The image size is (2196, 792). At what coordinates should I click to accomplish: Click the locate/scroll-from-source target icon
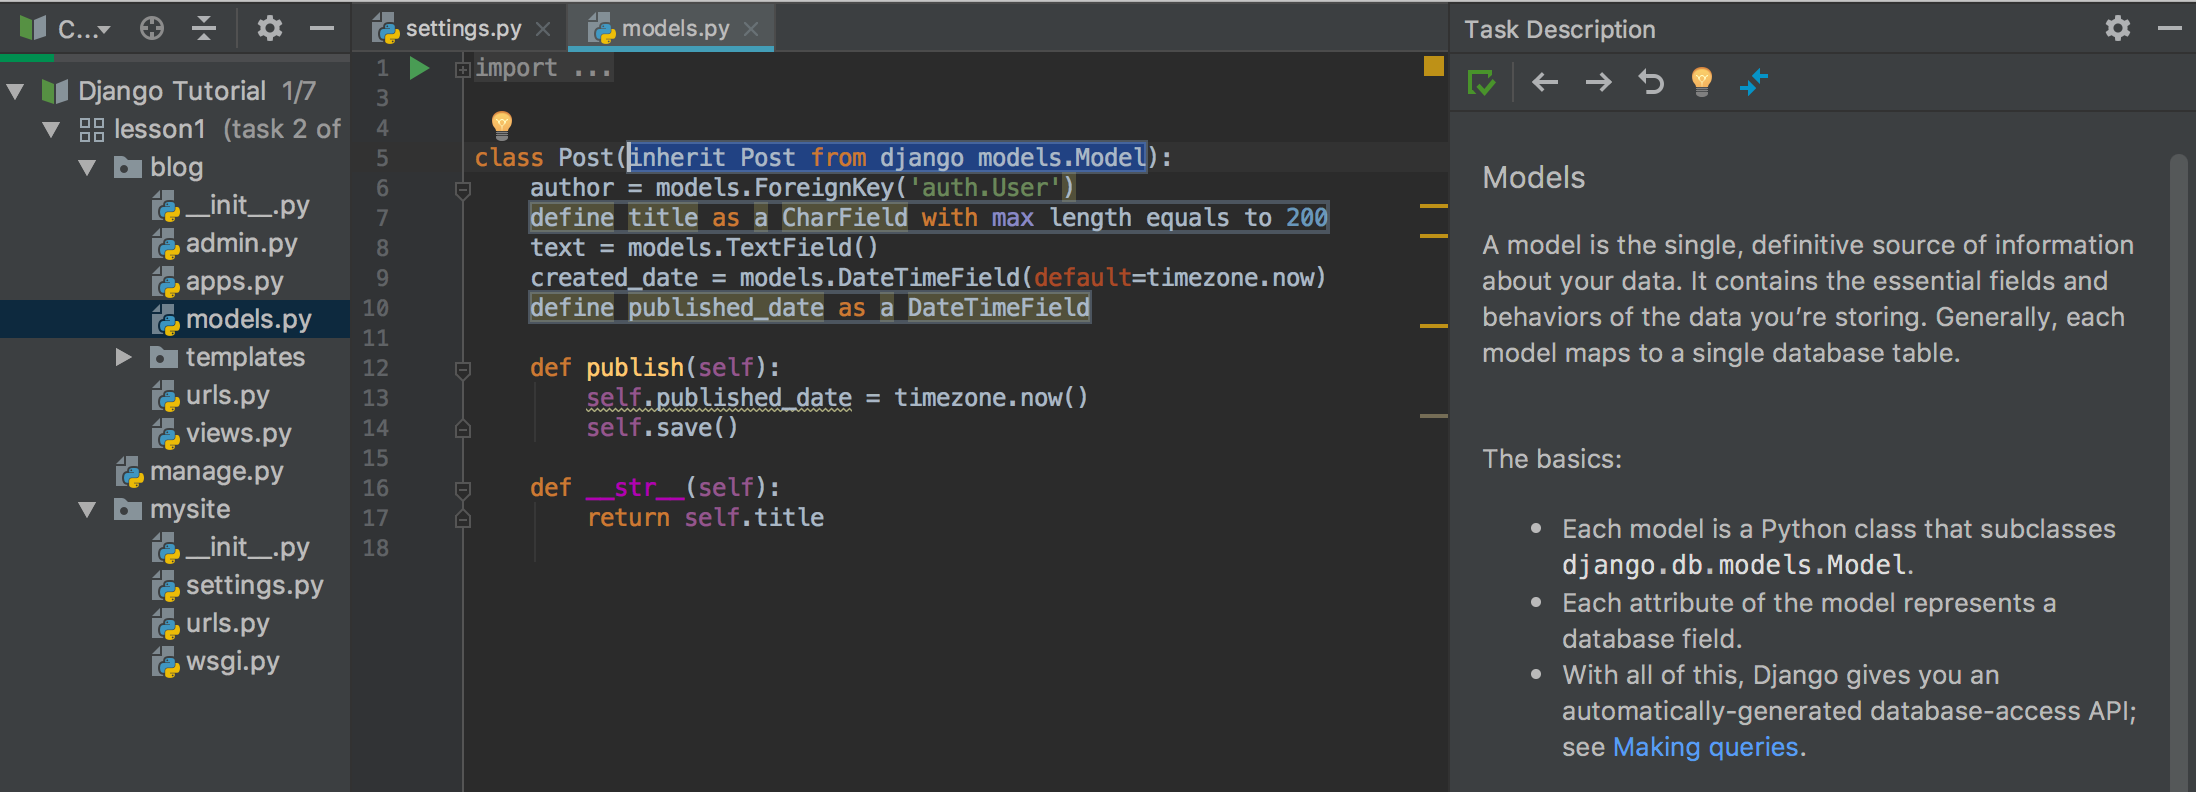pyautogui.click(x=152, y=29)
